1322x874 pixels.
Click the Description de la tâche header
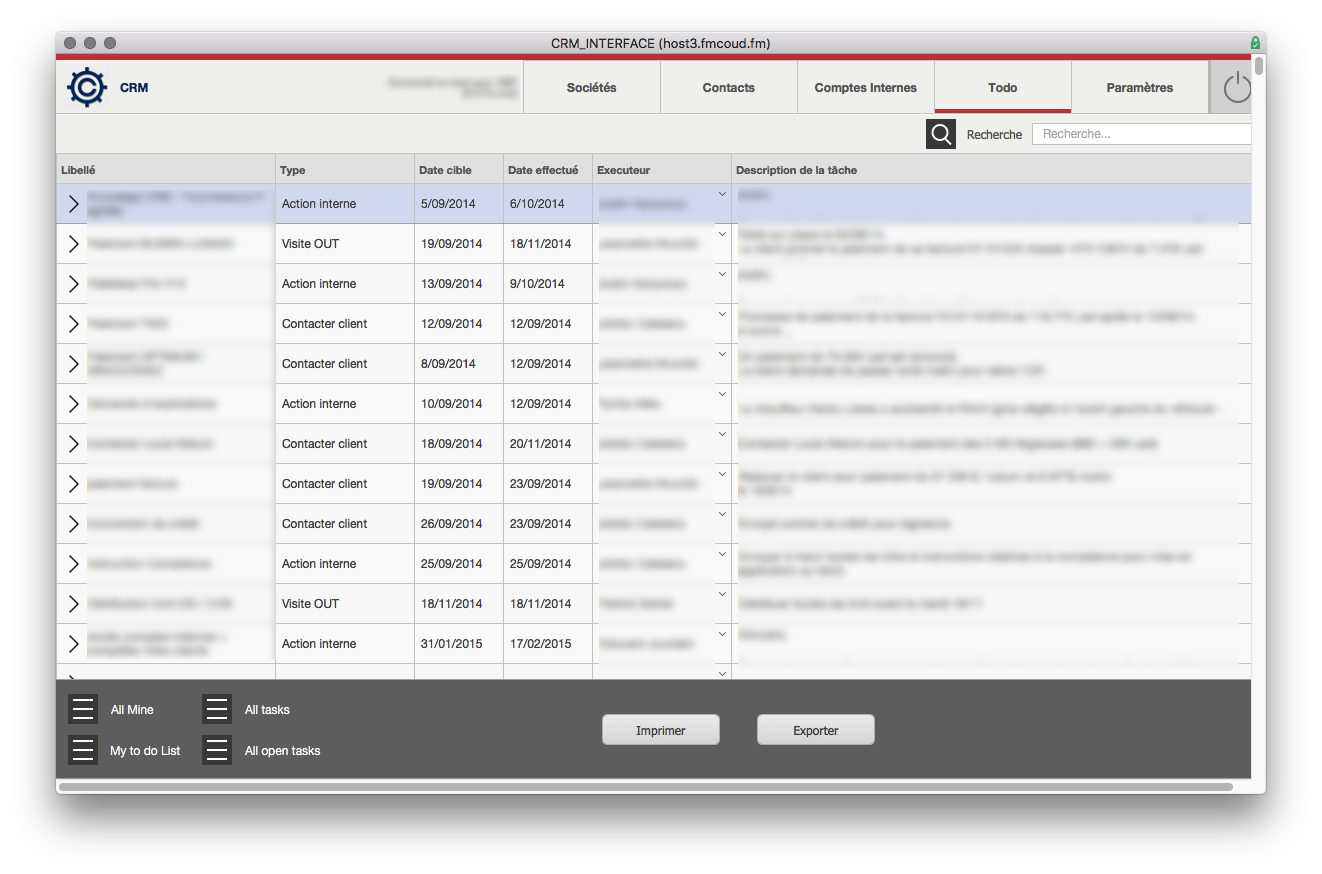[991, 170]
